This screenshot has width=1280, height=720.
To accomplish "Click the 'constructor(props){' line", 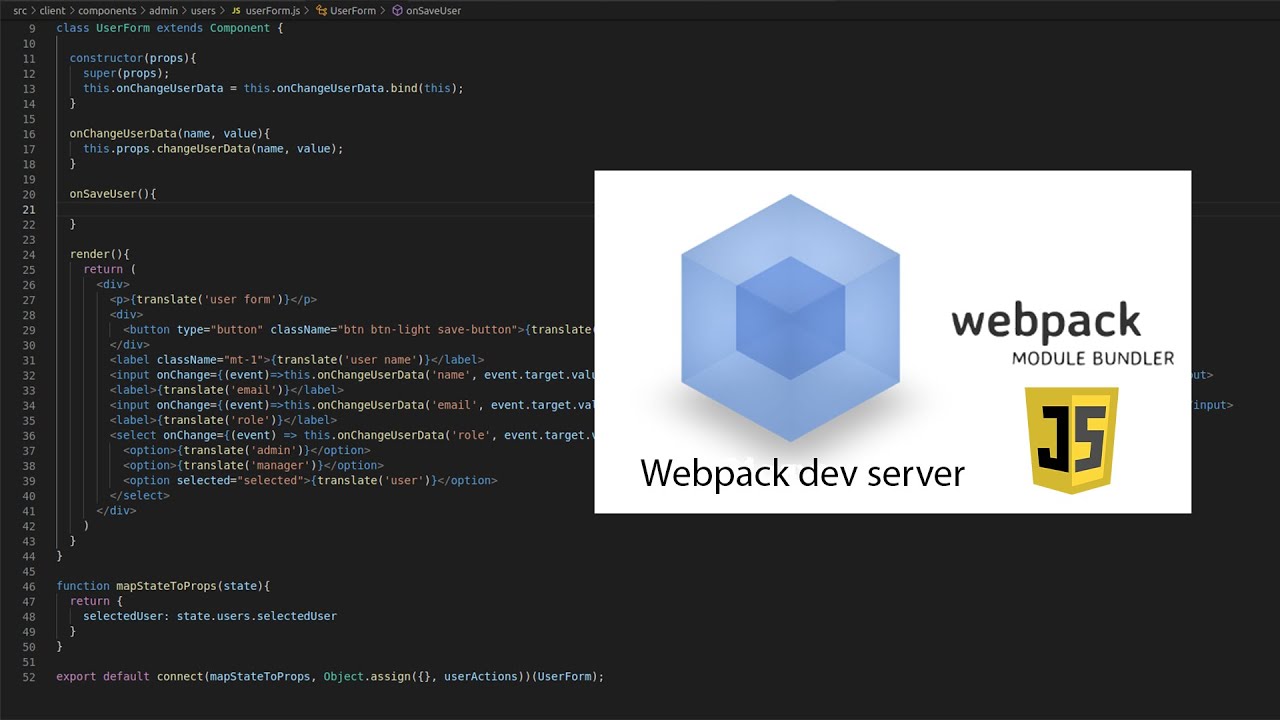I will (133, 59).
